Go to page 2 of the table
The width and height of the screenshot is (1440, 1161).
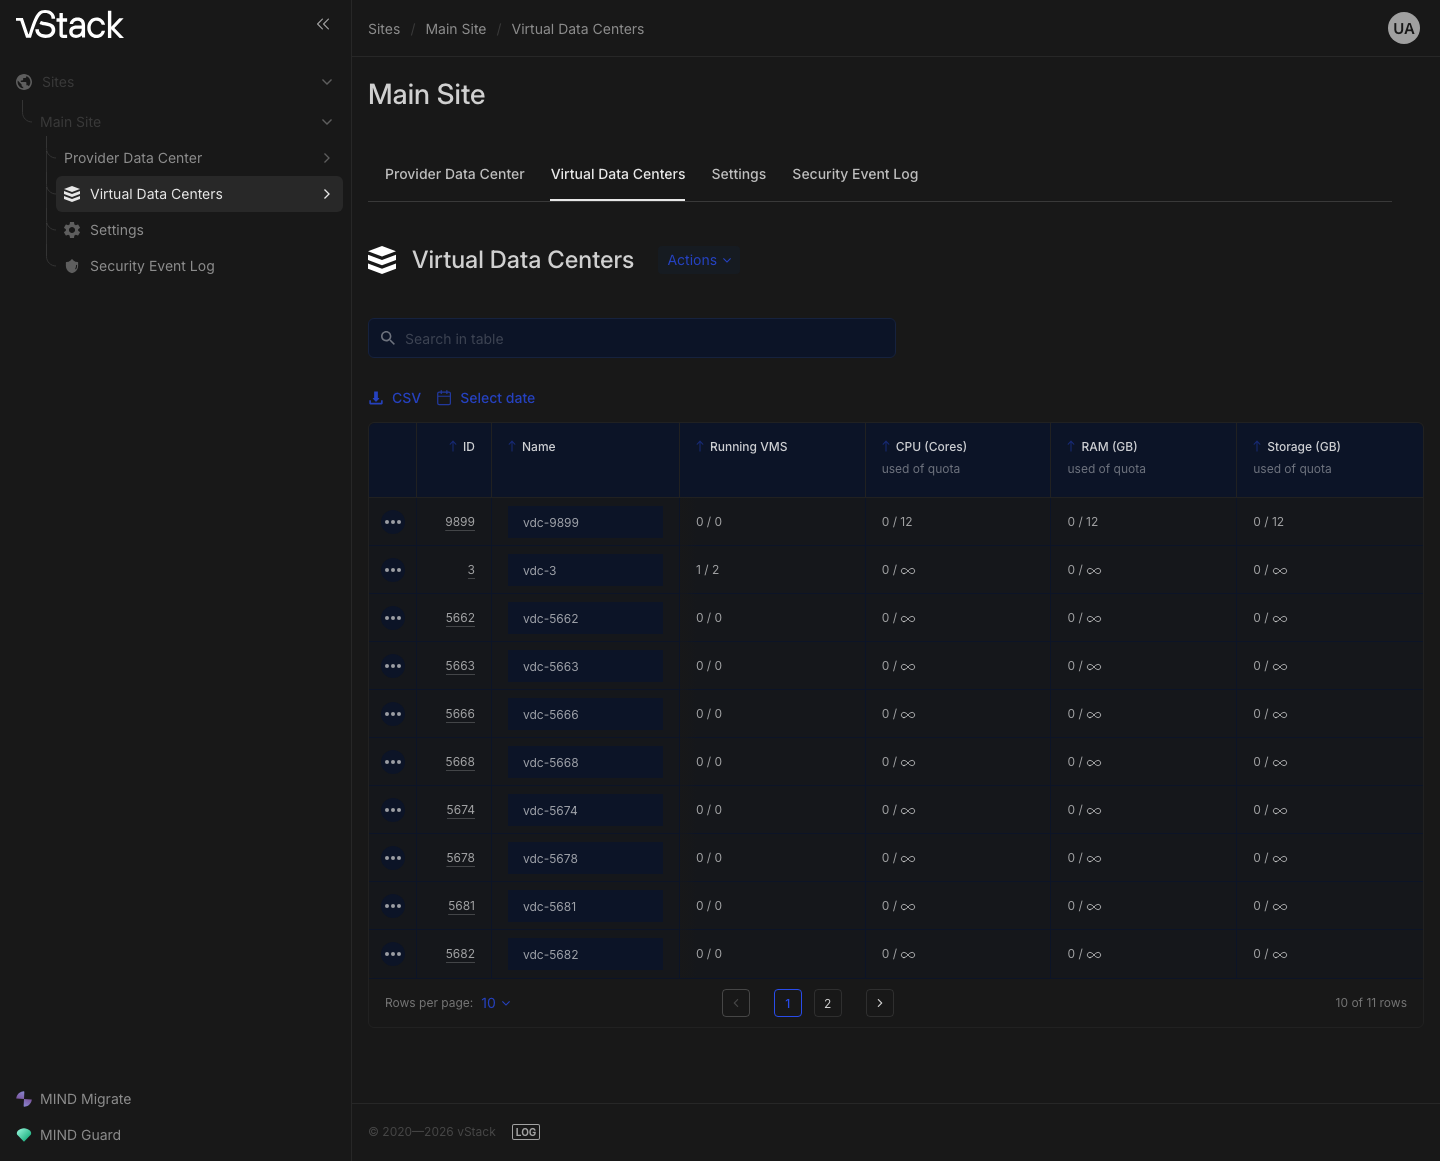pos(828,1003)
